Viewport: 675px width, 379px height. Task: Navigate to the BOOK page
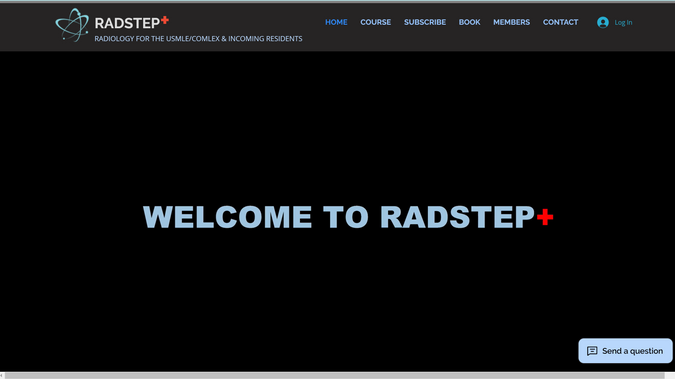point(469,22)
